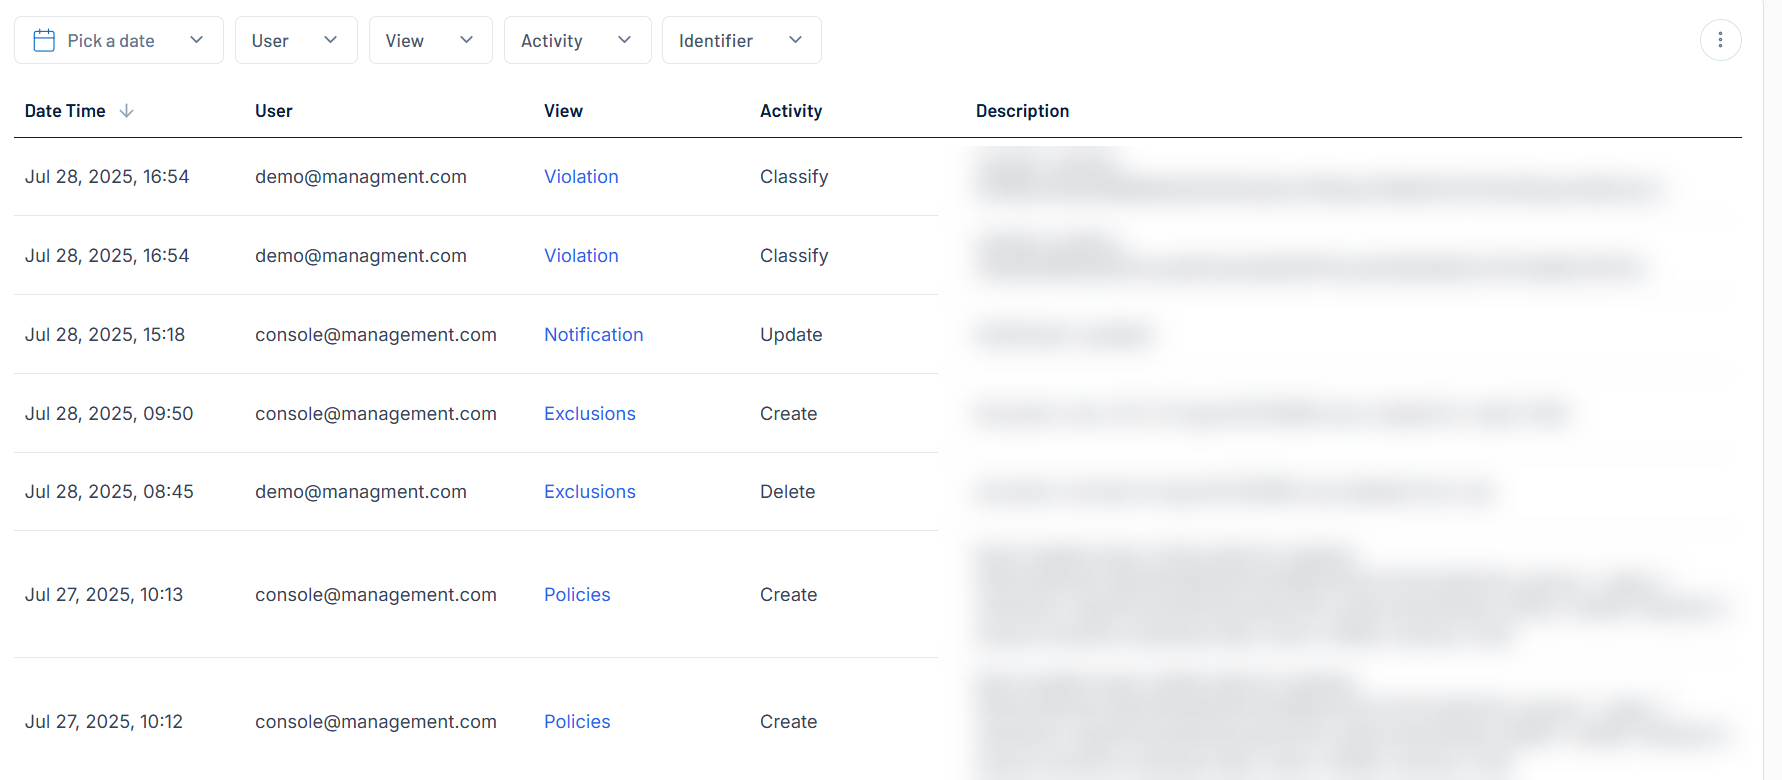1782x780 pixels.
Task: Click the Description column header
Action: pyautogui.click(x=1022, y=111)
